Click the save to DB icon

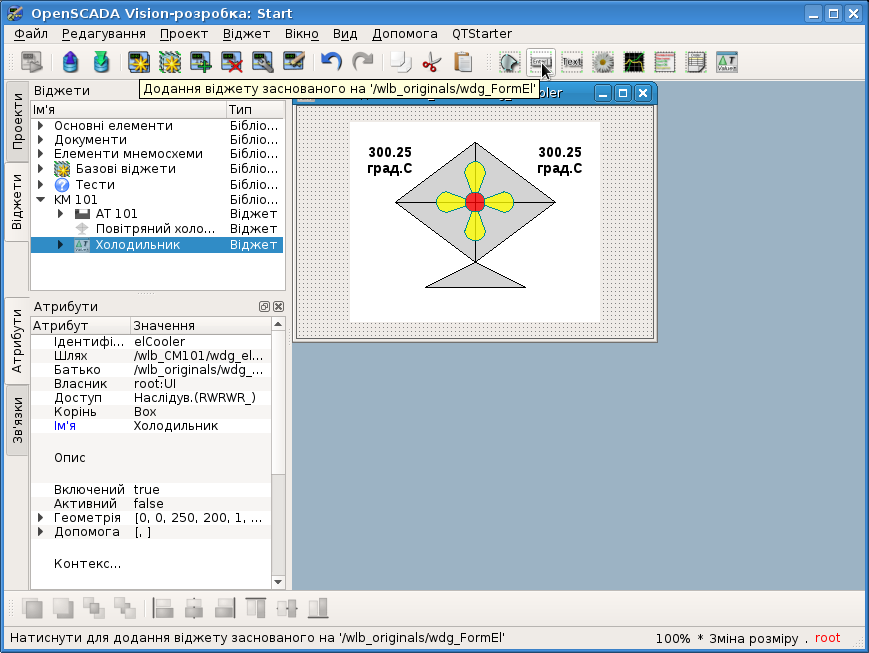click(101, 62)
